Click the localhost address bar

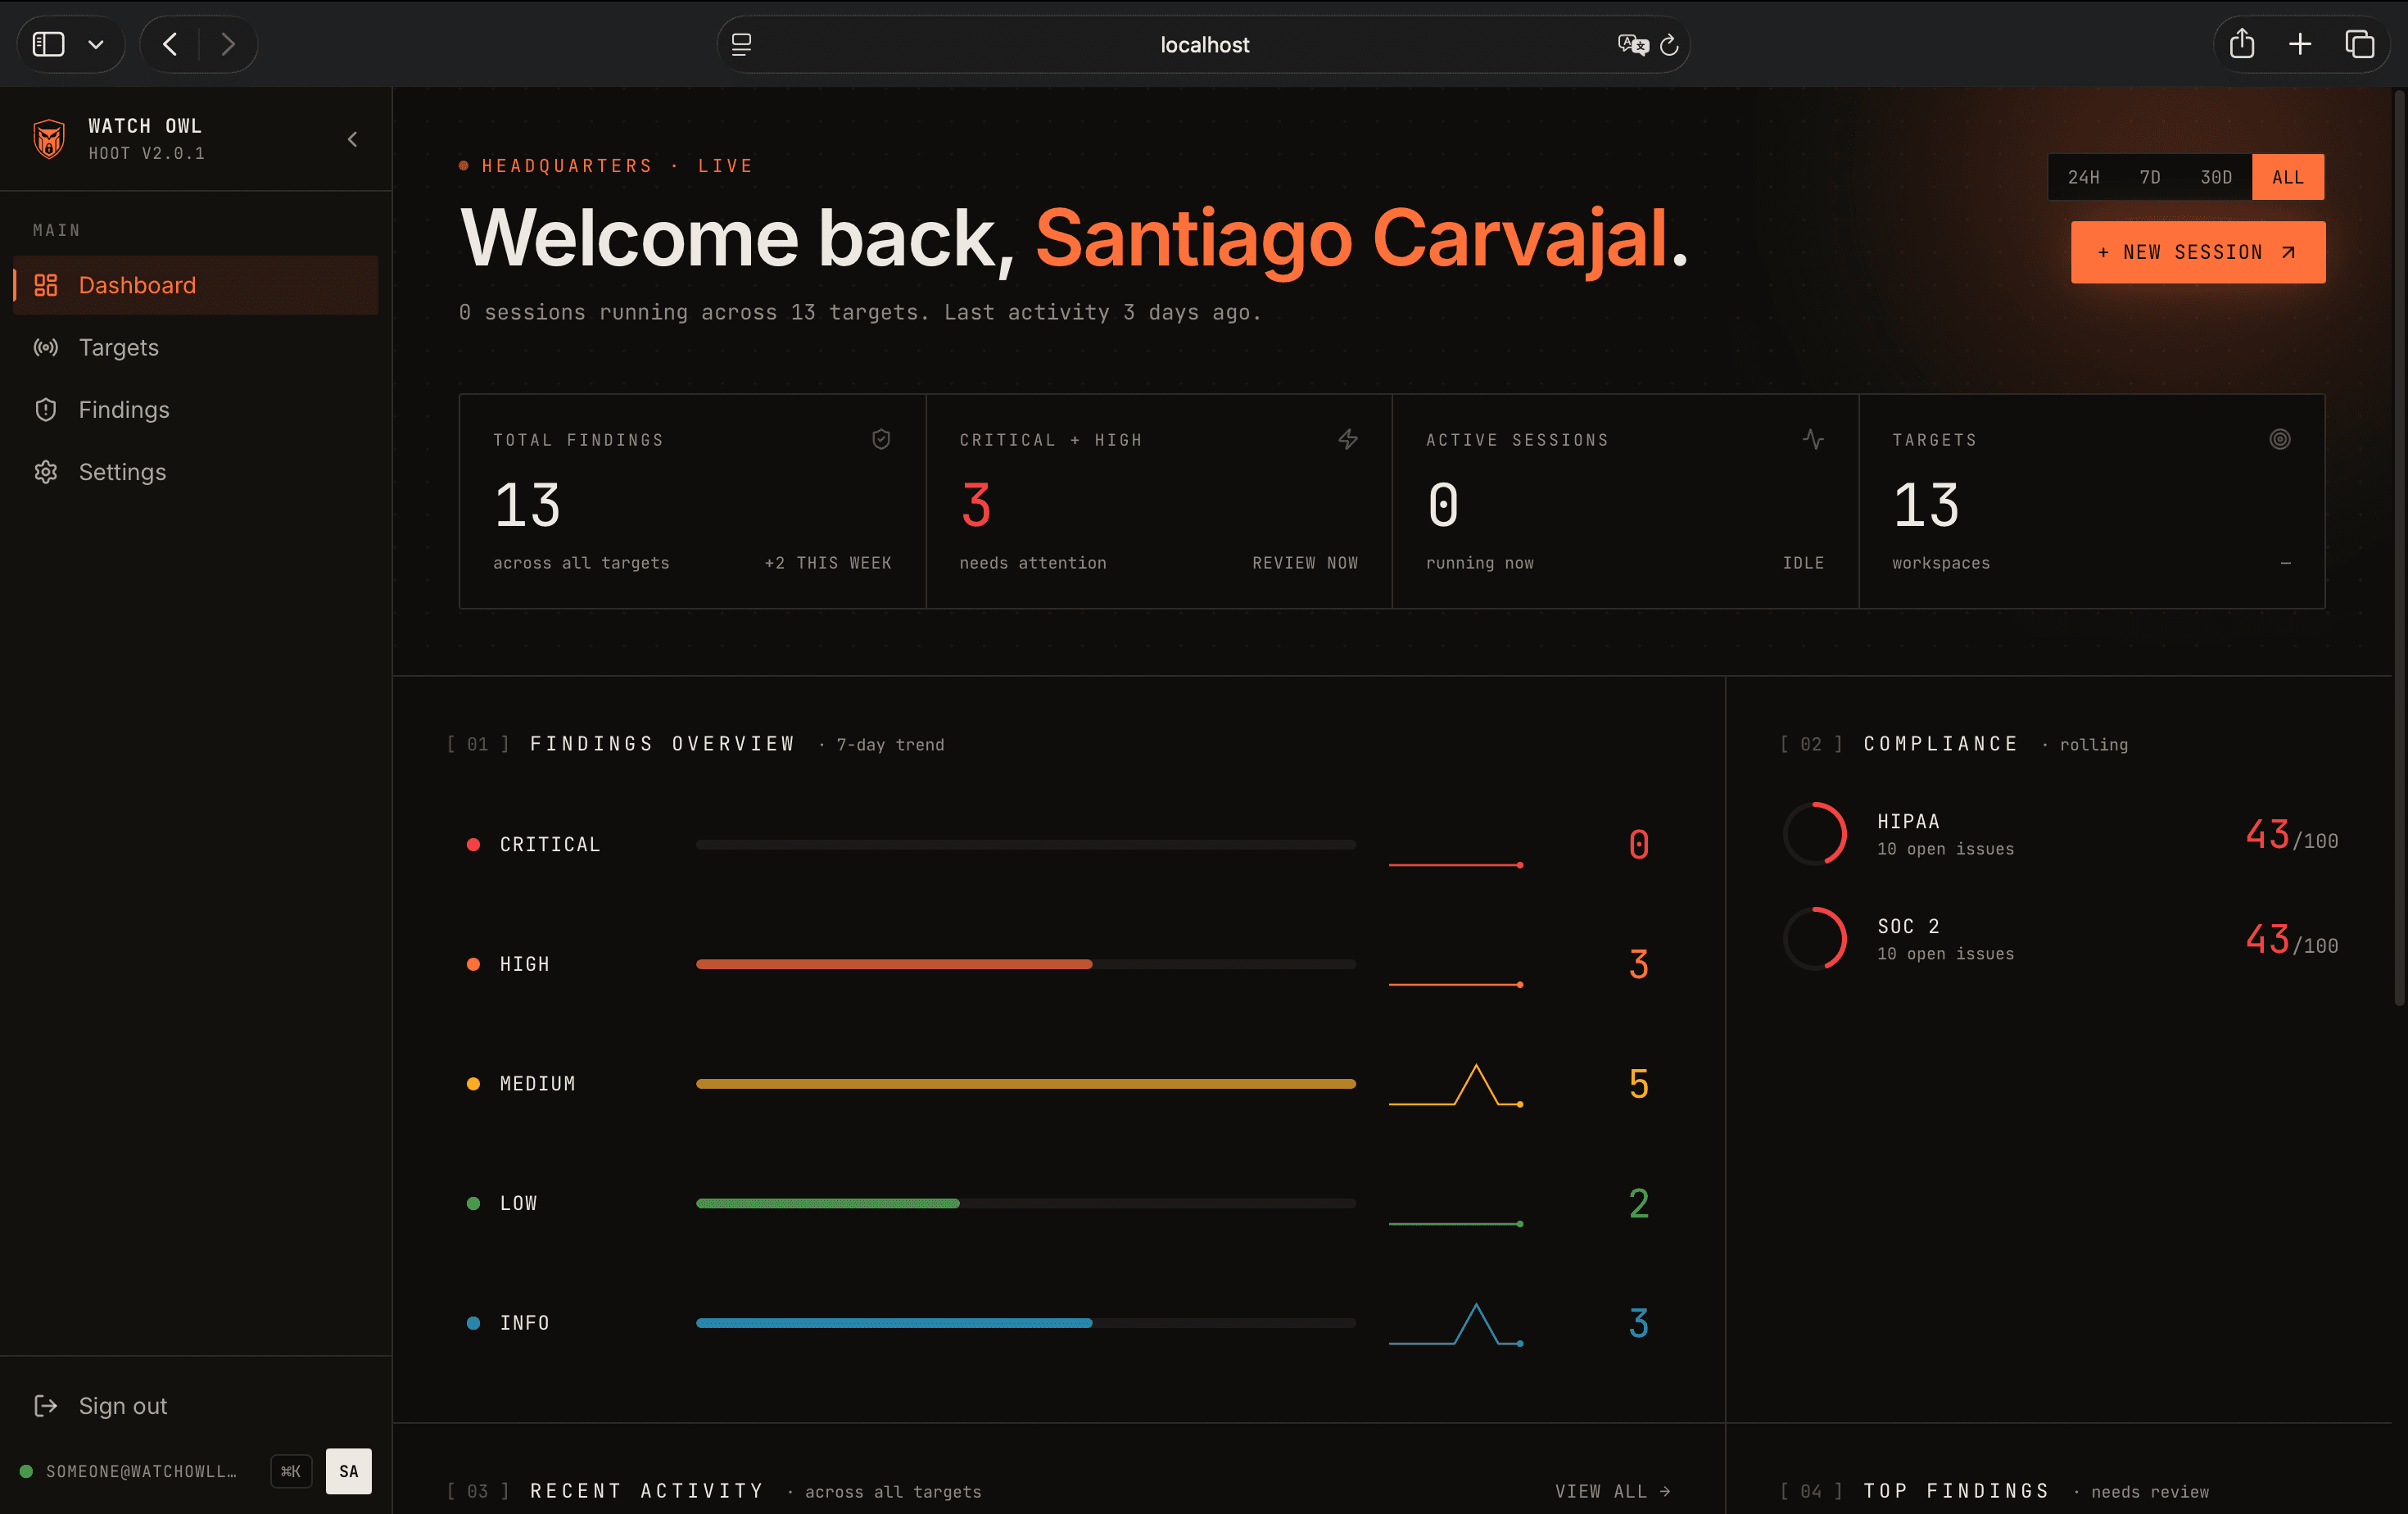click(1204, 44)
